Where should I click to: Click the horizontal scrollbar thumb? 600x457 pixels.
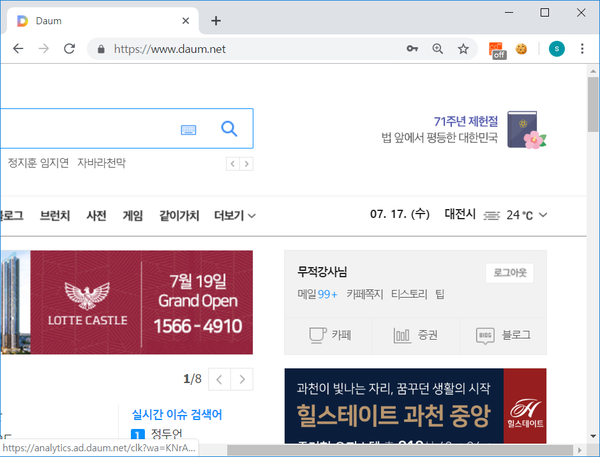pos(400,450)
